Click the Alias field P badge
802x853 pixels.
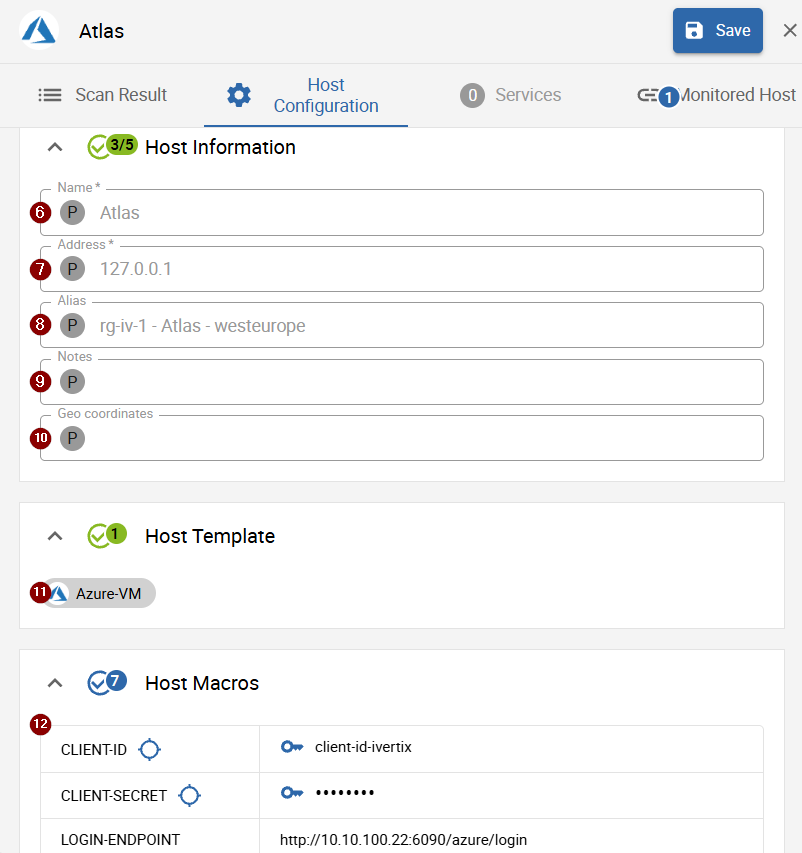tap(72, 325)
